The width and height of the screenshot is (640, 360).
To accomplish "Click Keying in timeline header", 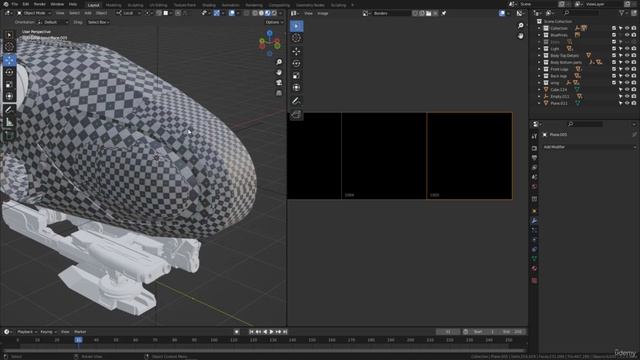I will [48, 332].
